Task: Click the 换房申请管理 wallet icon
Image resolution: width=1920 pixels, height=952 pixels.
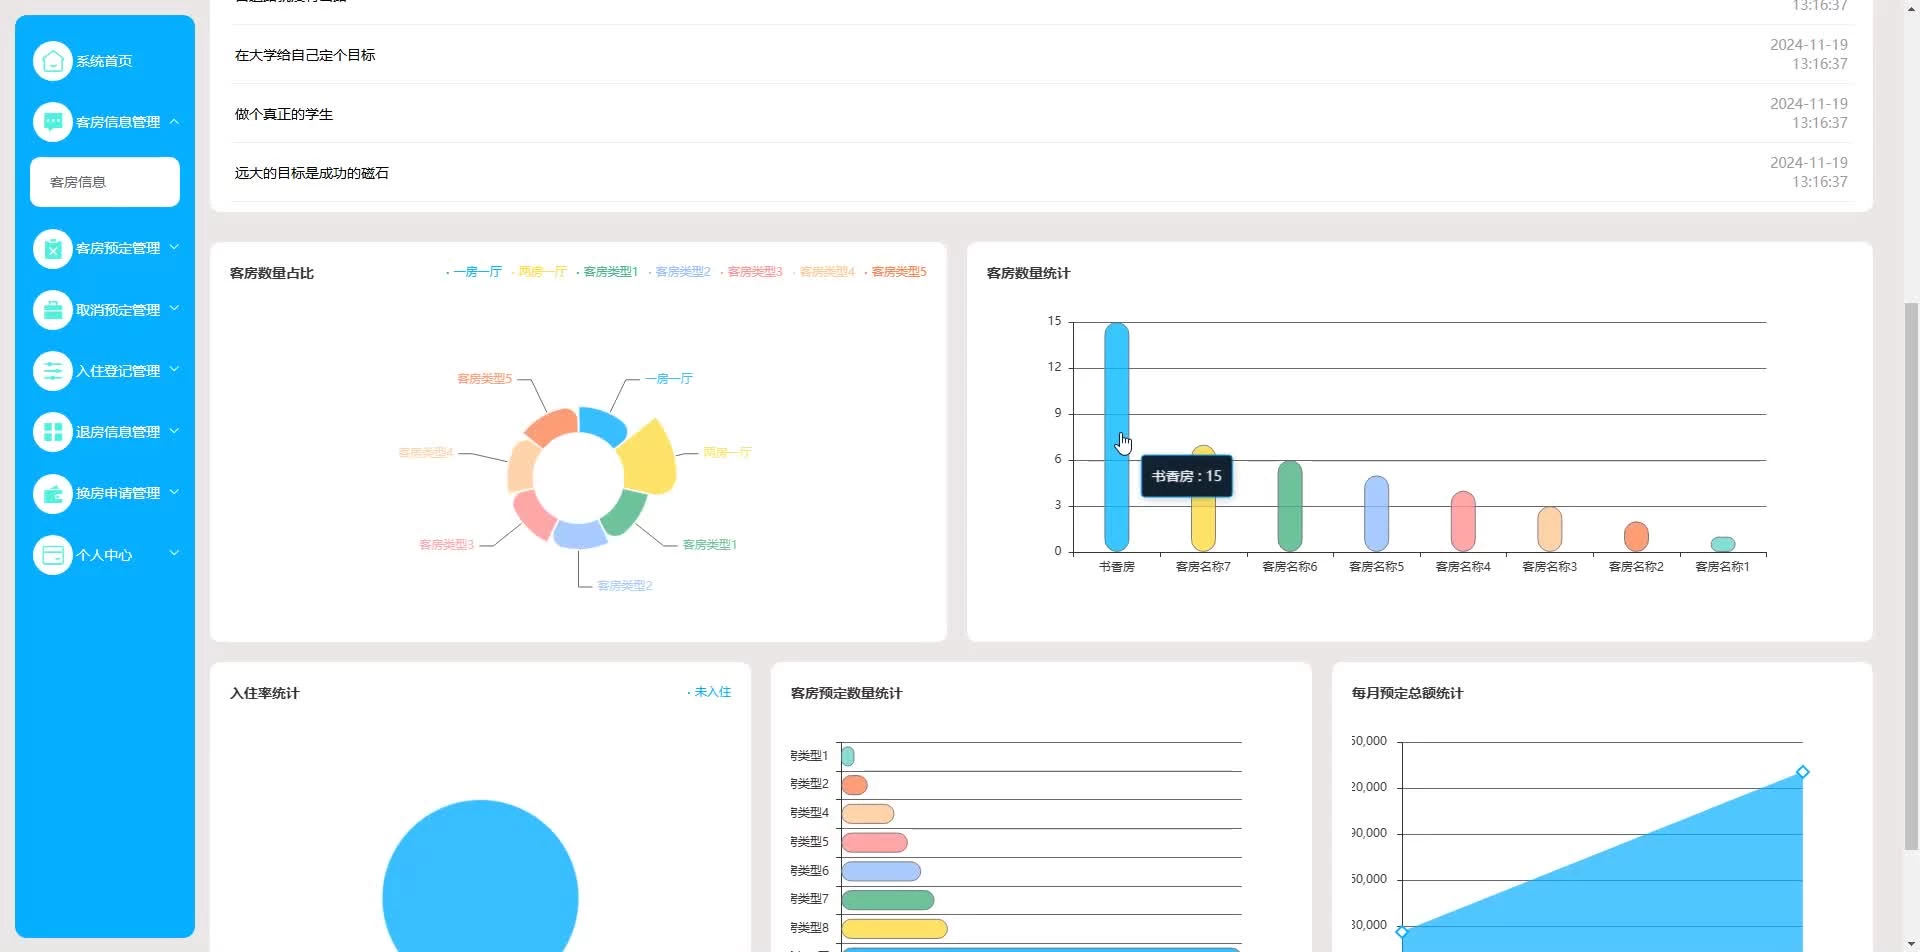Action: point(53,493)
